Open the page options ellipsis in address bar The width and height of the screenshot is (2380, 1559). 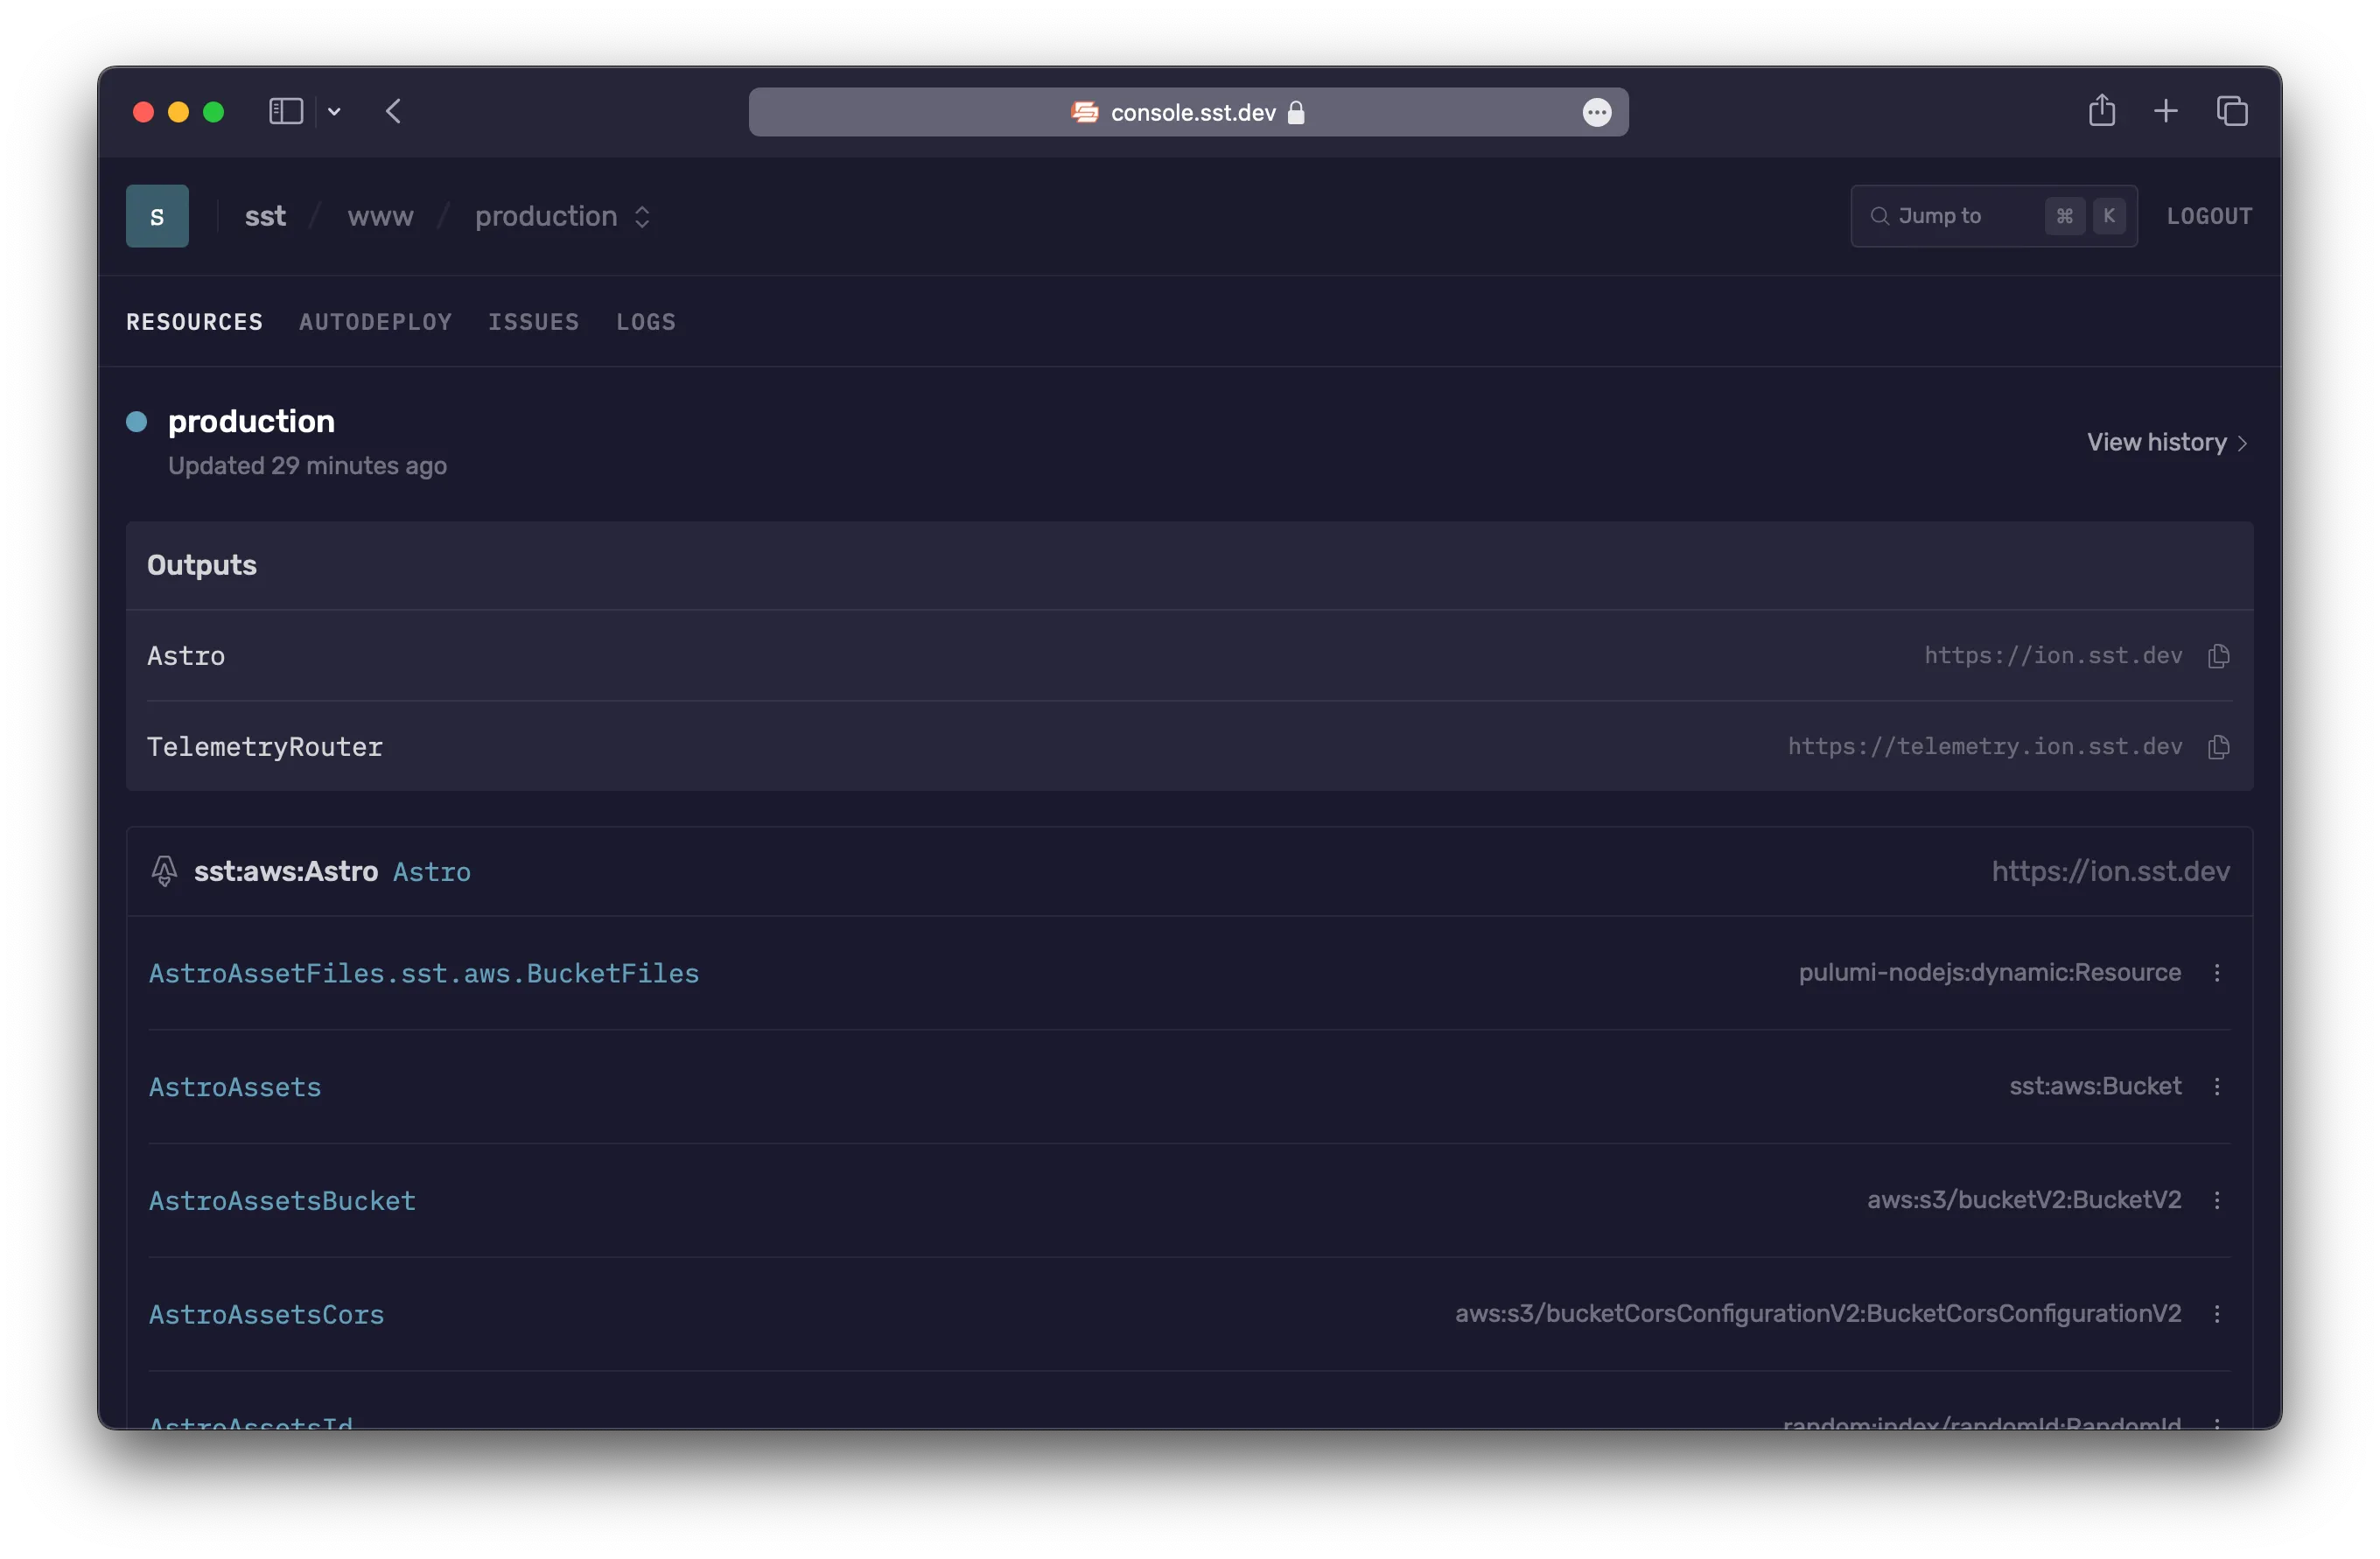click(1596, 112)
